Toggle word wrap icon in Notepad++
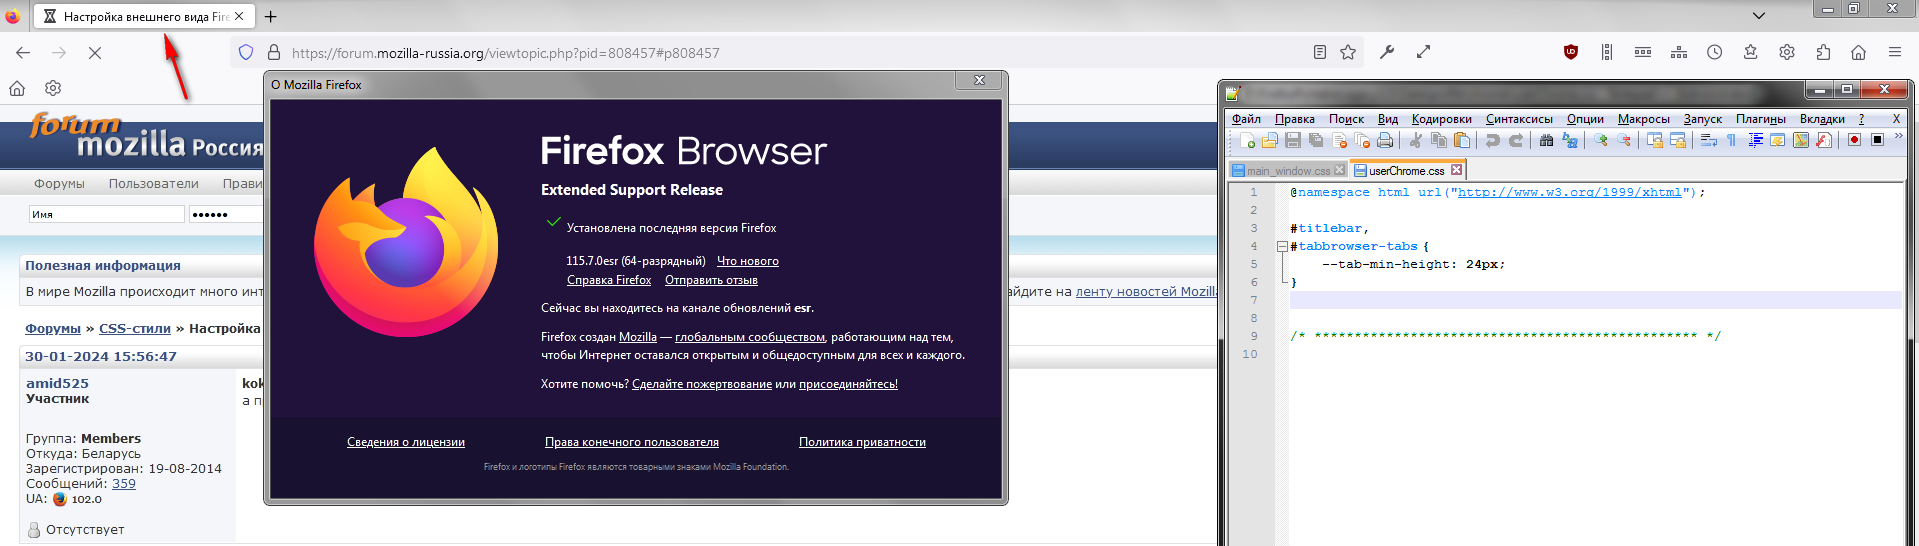Image resolution: width=1919 pixels, height=546 pixels. [1708, 140]
